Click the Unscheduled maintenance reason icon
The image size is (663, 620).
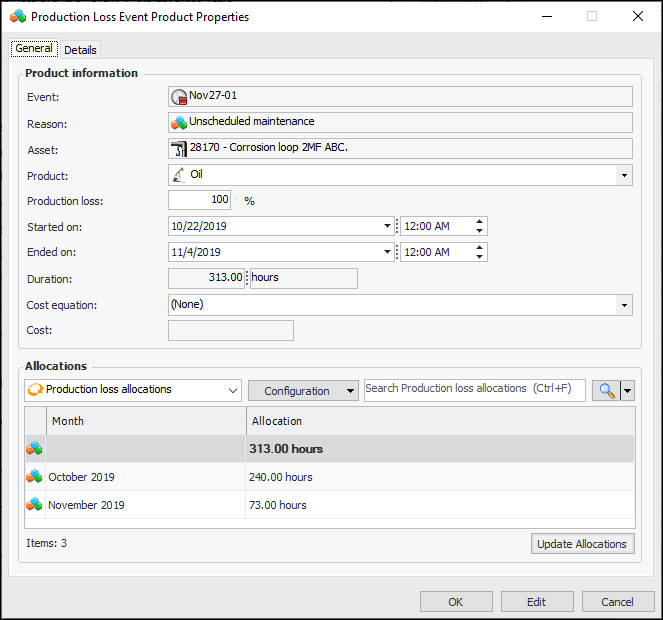pos(180,123)
